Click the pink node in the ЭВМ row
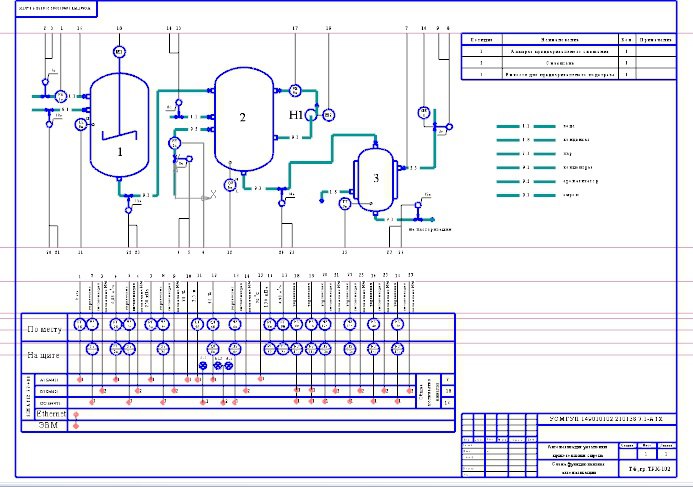 click(76, 426)
